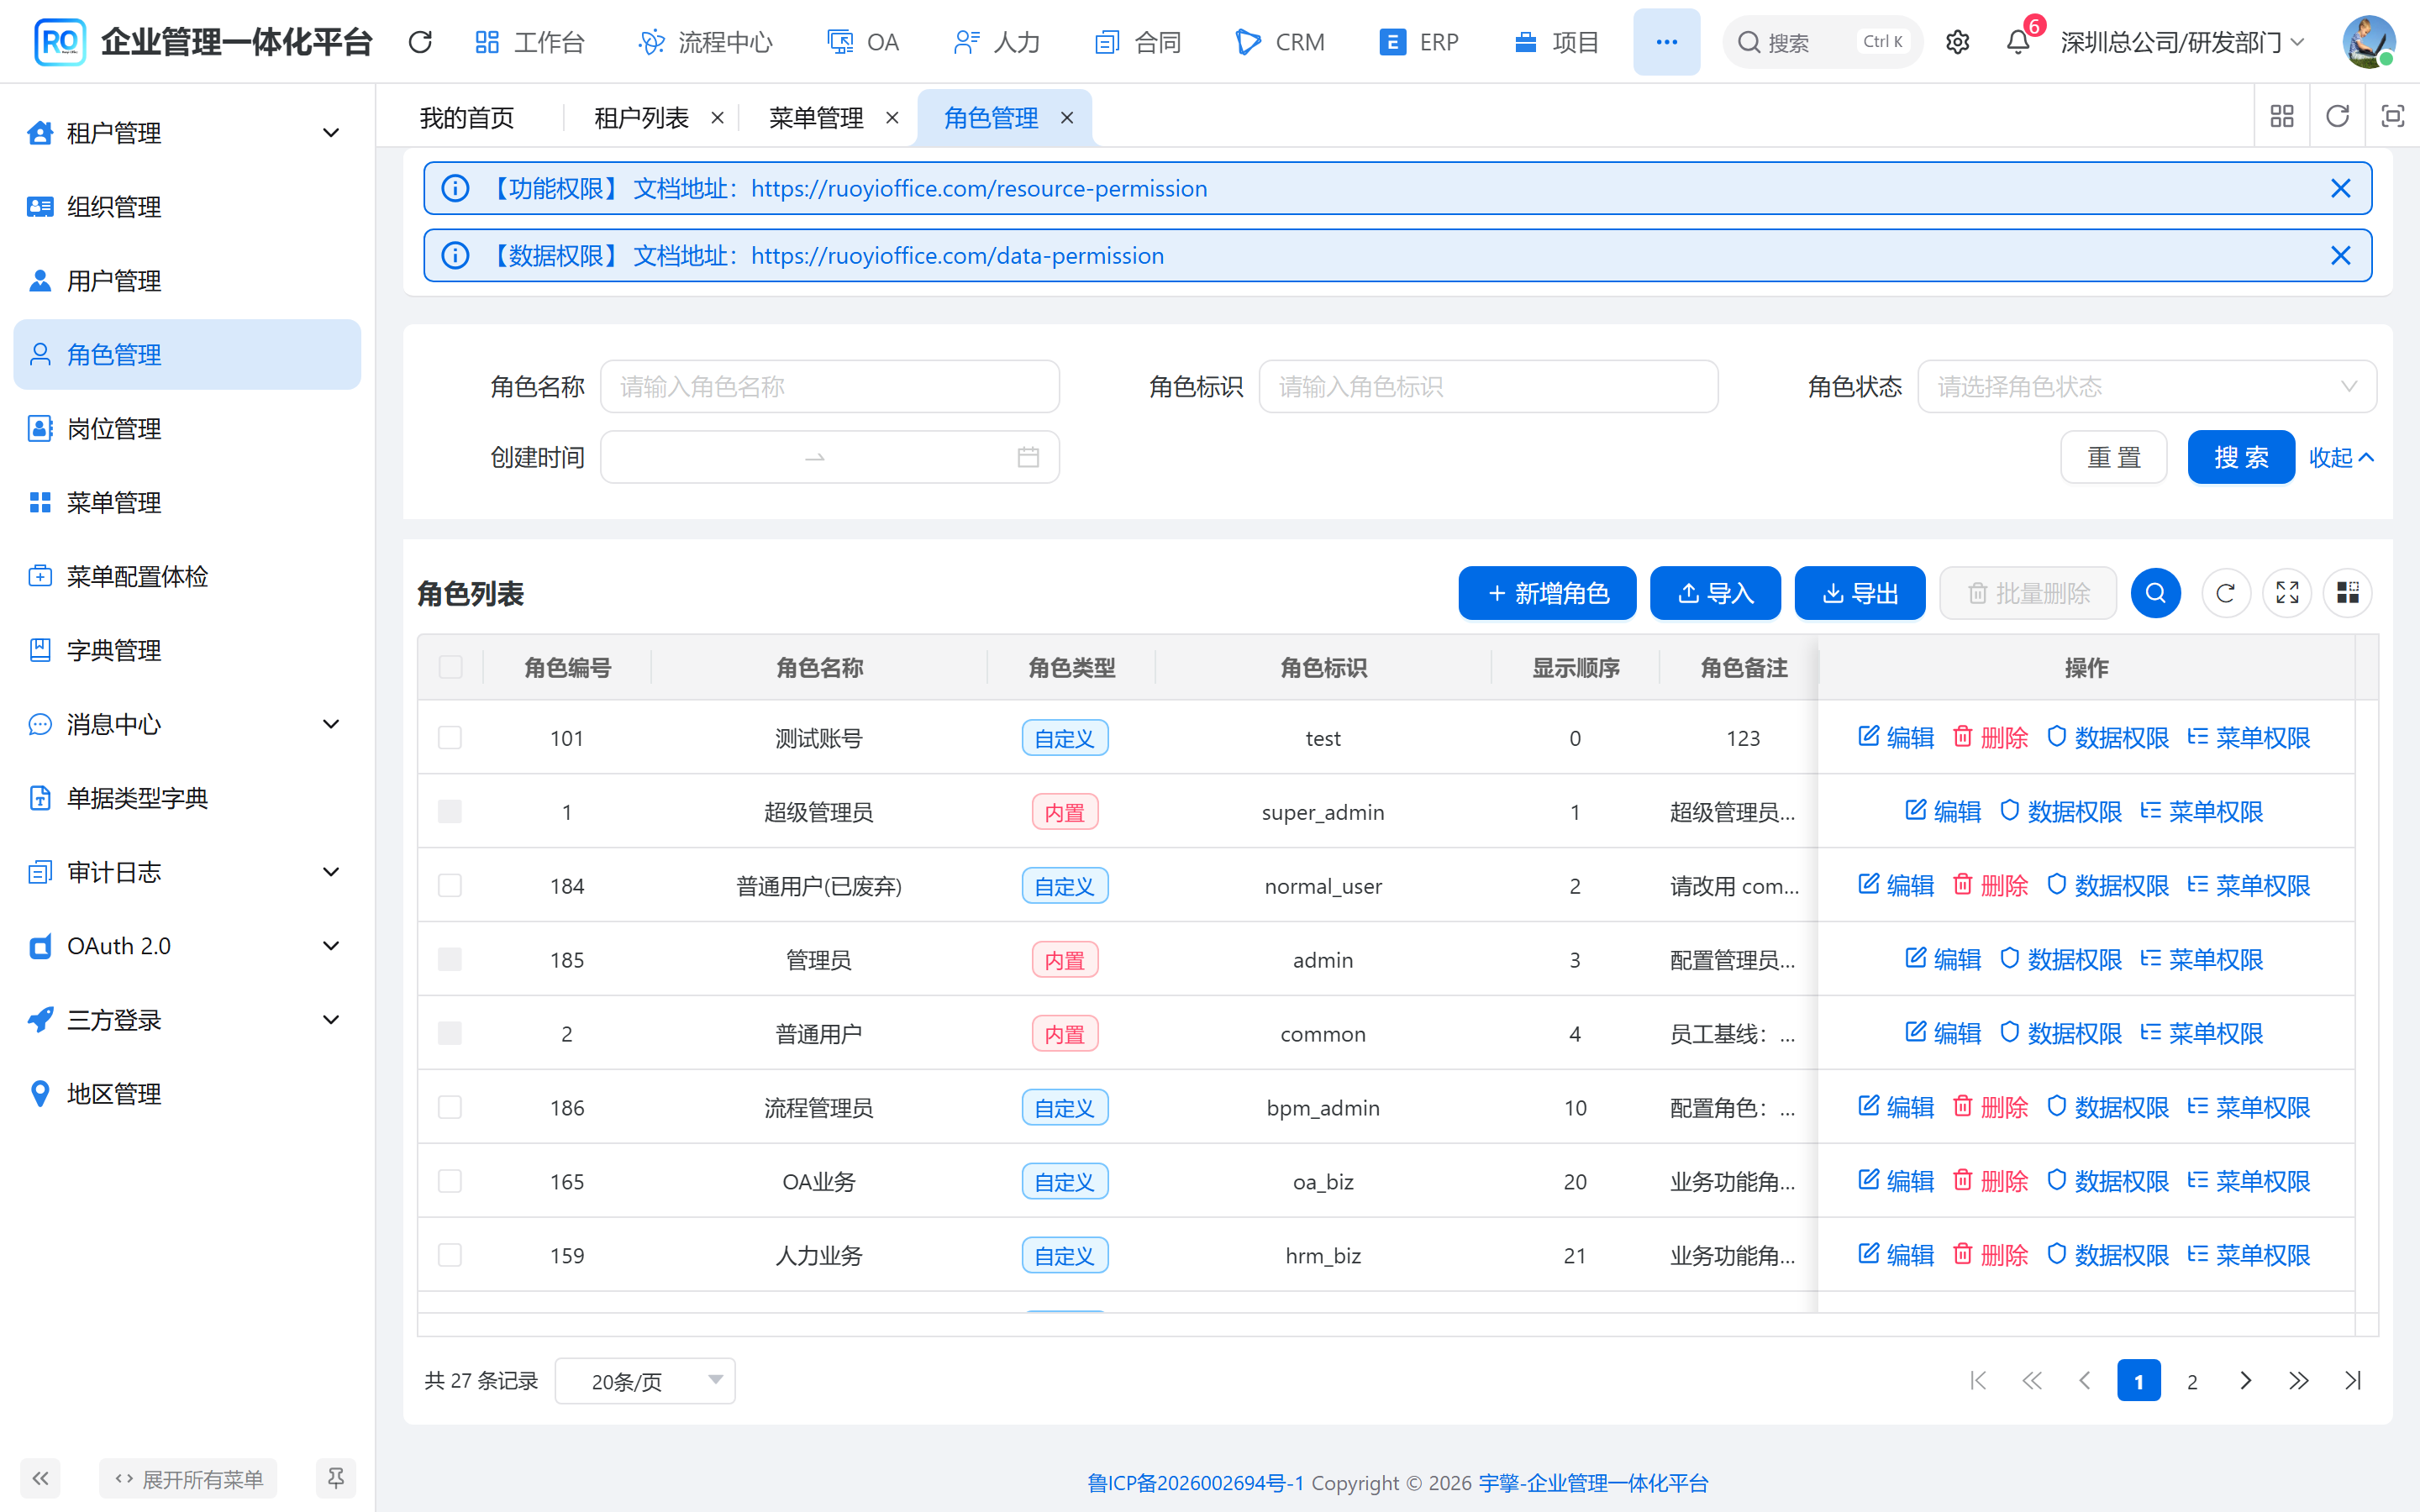This screenshot has width=2420, height=1512.
Task: Expand 消息中心 sidebar menu
Action: pyautogui.click(x=187, y=724)
